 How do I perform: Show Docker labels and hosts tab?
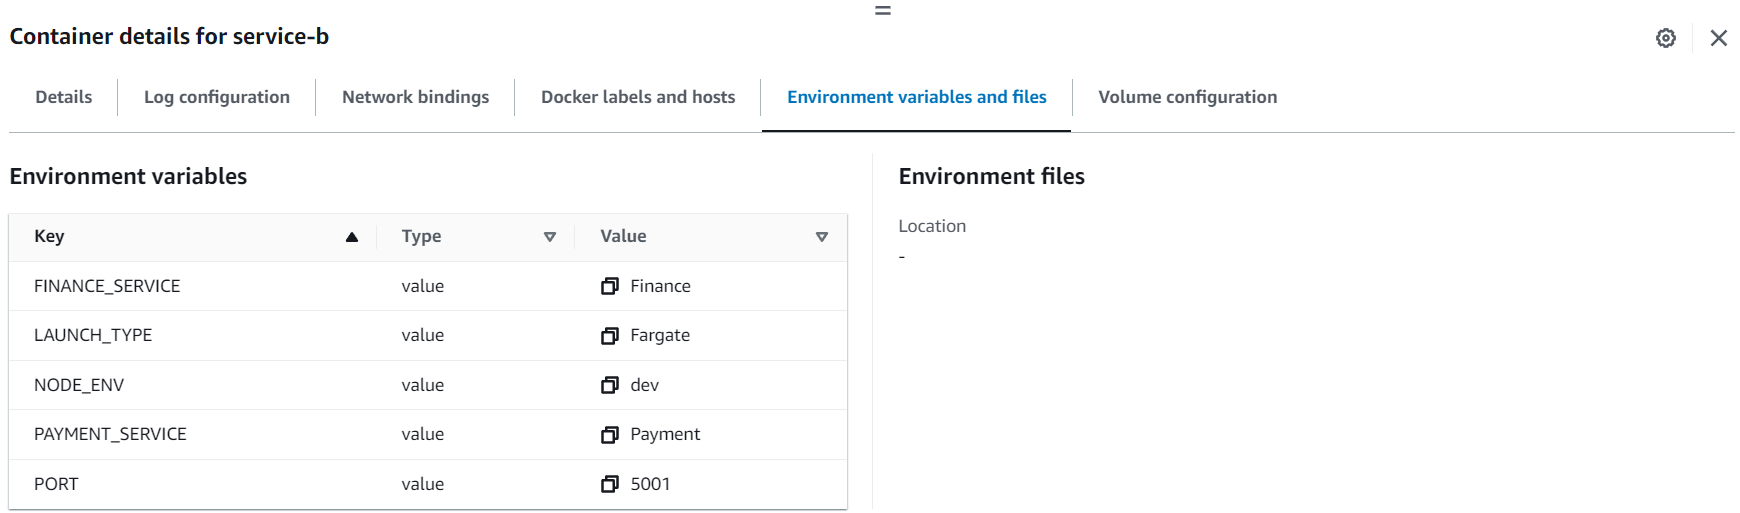pos(638,97)
